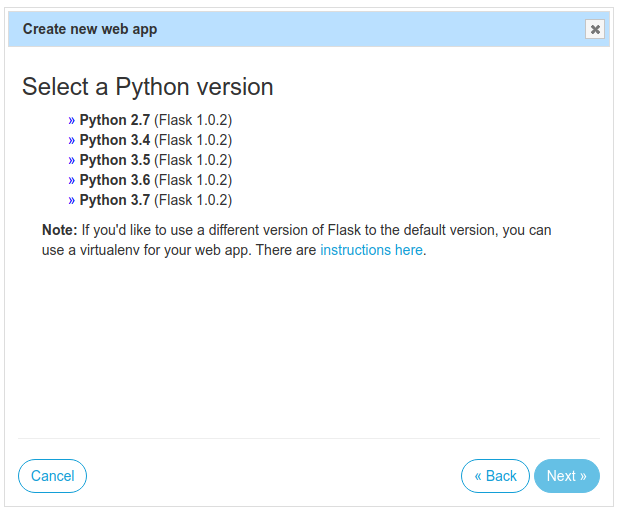This screenshot has height=516, width=622.
Task: Click Flask 1.0.2 text next to Python 3.7
Action: click(x=193, y=200)
